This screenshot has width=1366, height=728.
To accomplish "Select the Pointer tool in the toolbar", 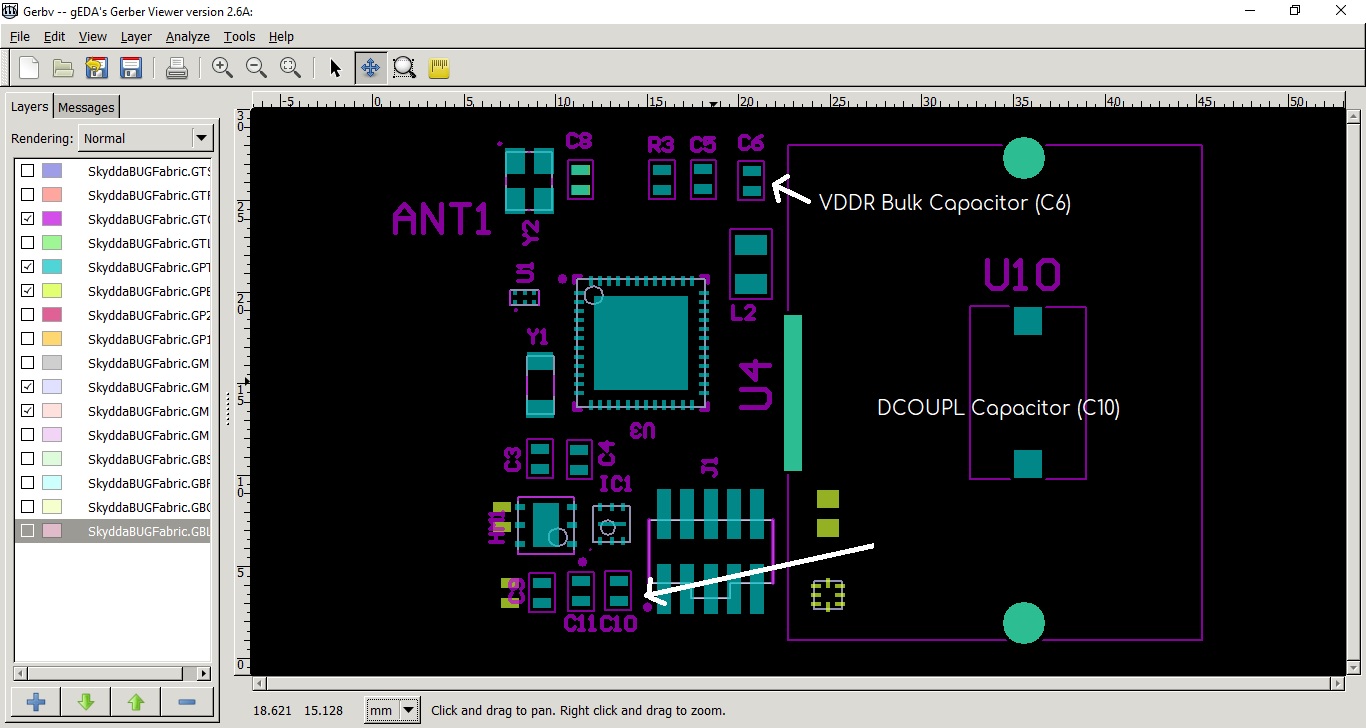I will [335, 67].
